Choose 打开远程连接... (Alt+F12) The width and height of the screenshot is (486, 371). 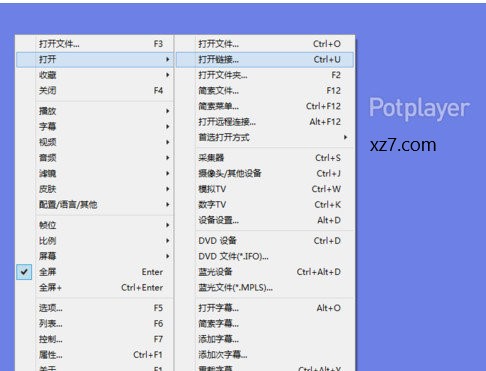pos(265,122)
